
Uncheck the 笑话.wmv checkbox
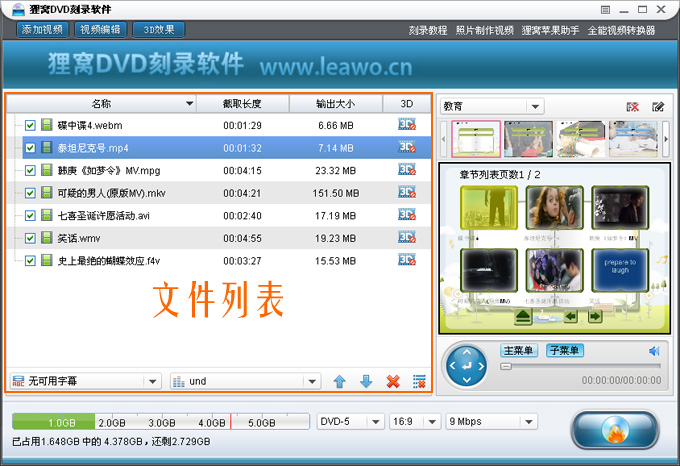click(30, 238)
